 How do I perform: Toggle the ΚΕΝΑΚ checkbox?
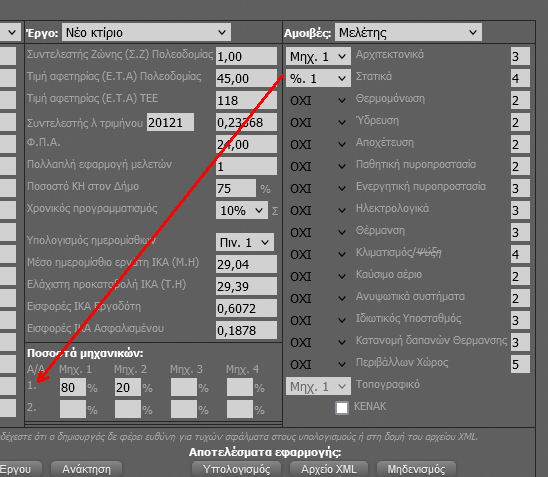342,407
